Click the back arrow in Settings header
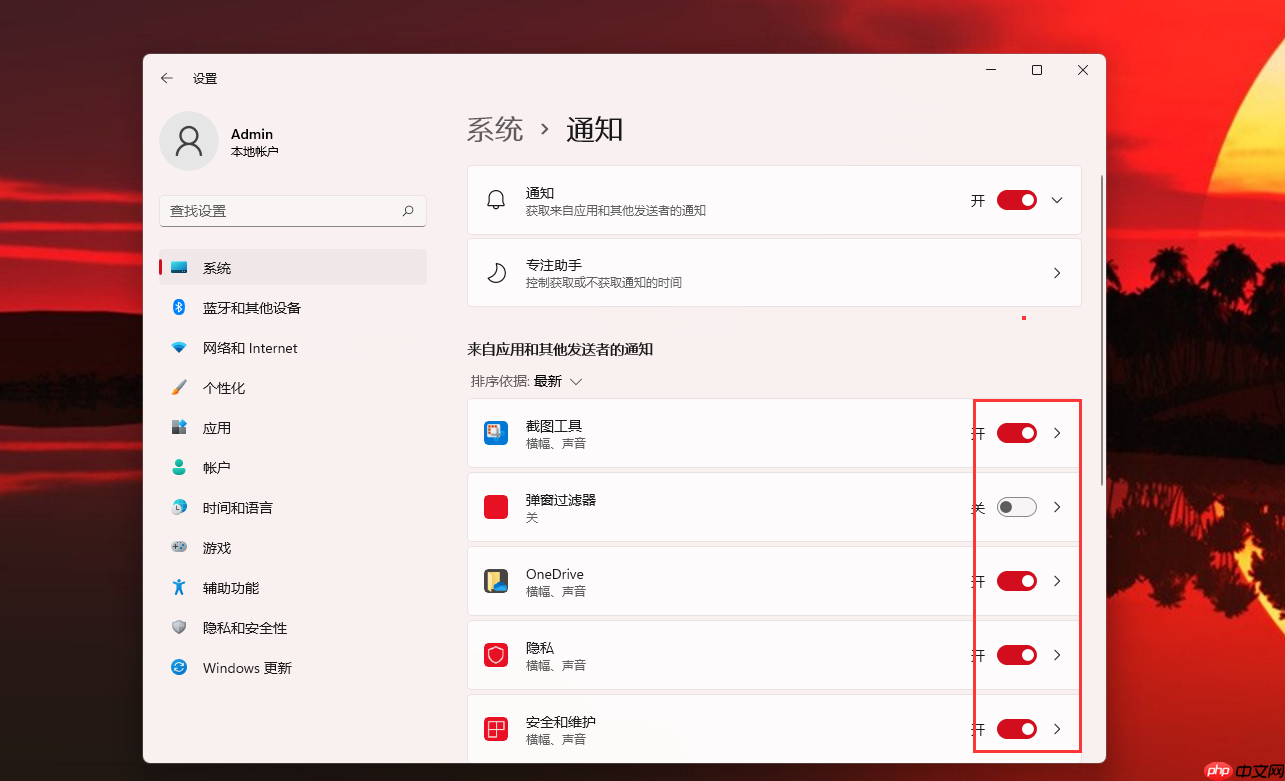This screenshot has width=1285, height=781. [x=167, y=78]
